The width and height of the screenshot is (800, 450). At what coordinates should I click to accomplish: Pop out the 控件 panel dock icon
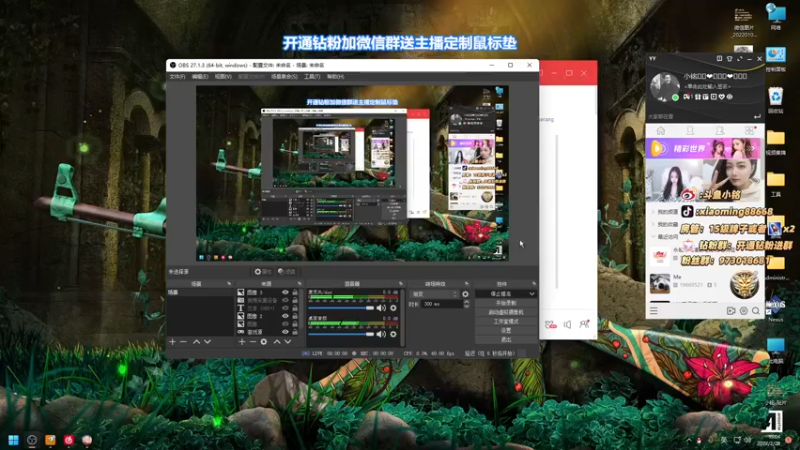[x=534, y=283]
